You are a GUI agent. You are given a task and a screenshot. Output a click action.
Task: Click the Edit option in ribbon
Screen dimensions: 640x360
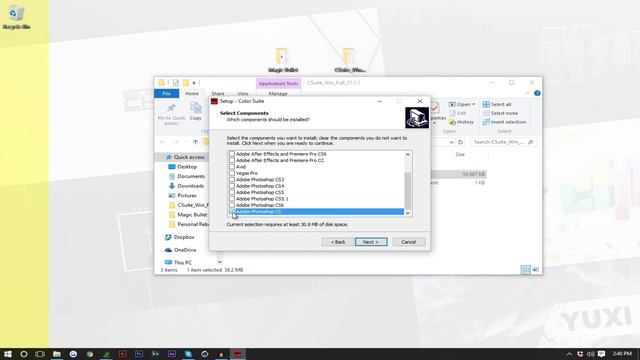[458, 113]
